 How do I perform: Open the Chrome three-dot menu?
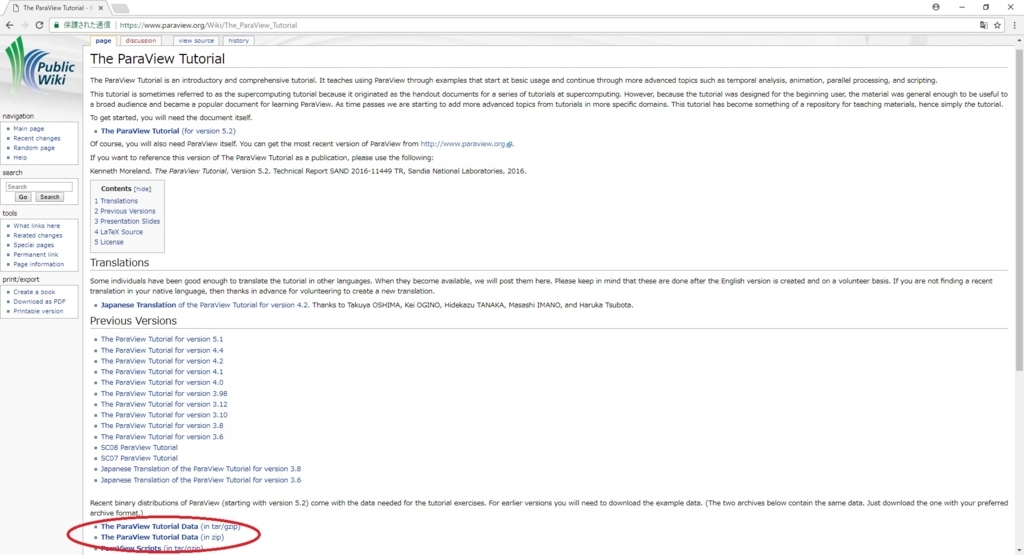point(1014,25)
